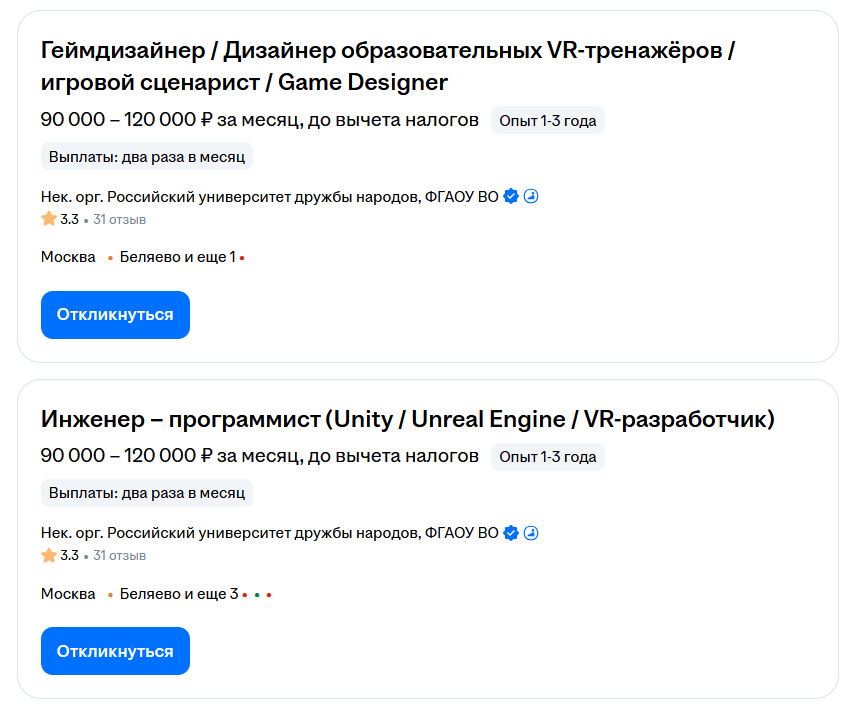Image resolution: width=848 pixels, height=705 pixels.
Task: Click the Опыт 1-3 года tag on first vacancy
Action: [x=548, y=119]
